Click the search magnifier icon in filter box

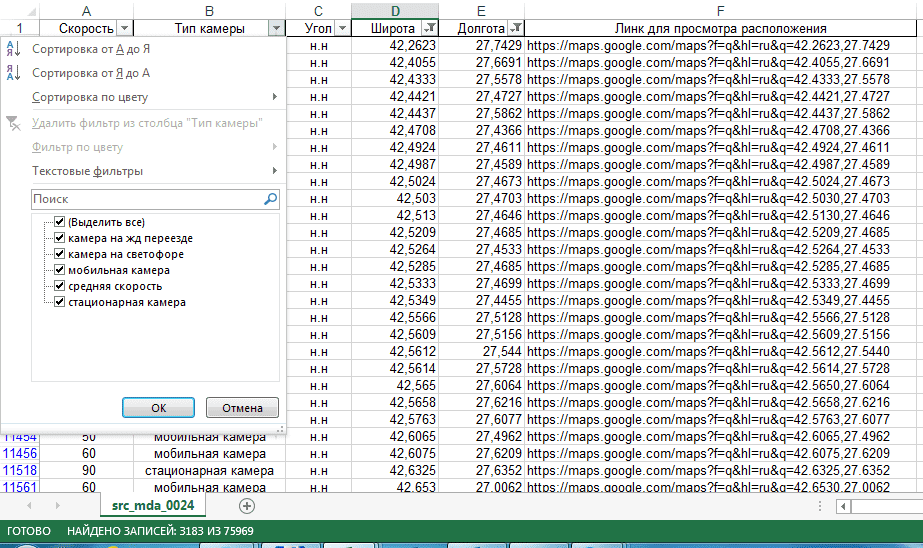(x=270, y=200)
